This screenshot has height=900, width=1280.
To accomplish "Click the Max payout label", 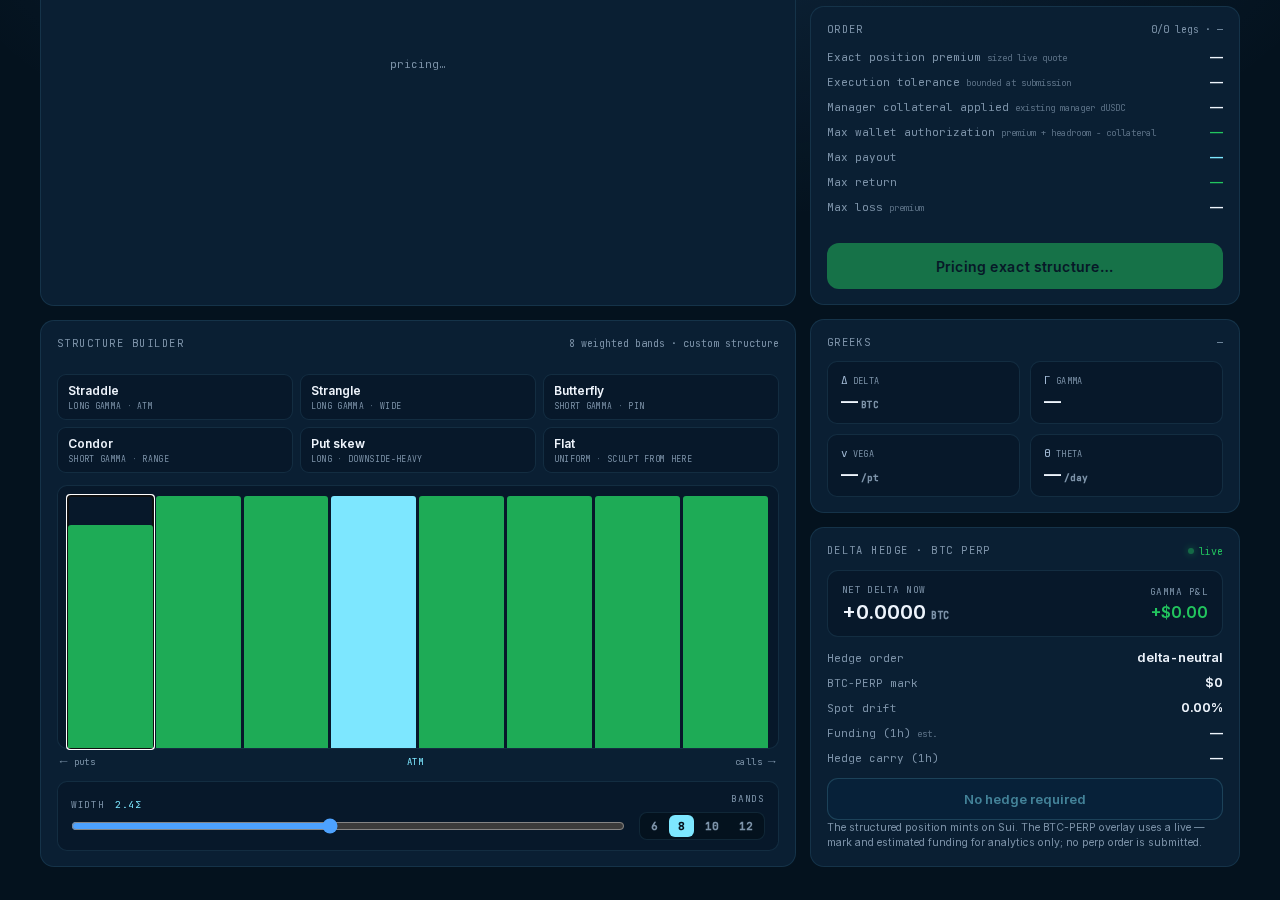I will [x=862, y=157].
